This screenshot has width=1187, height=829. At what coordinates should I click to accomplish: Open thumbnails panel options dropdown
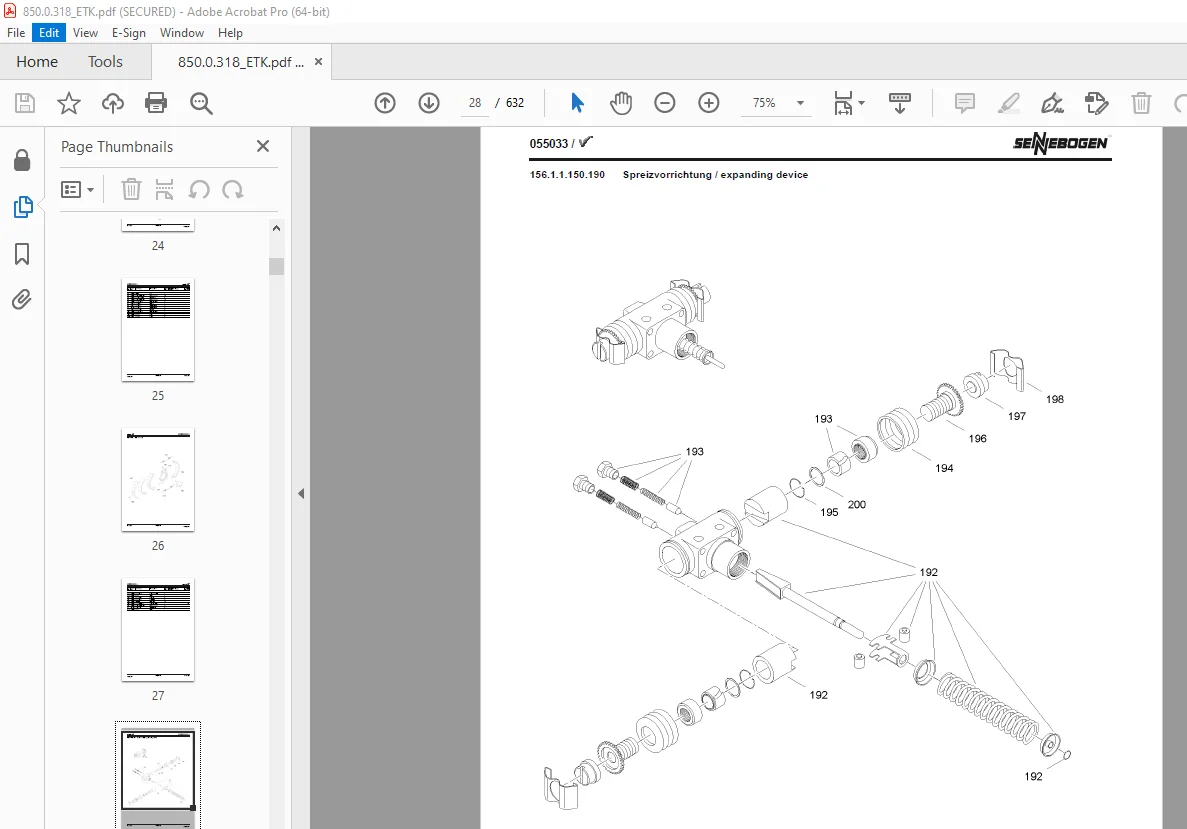coord(77,189)
